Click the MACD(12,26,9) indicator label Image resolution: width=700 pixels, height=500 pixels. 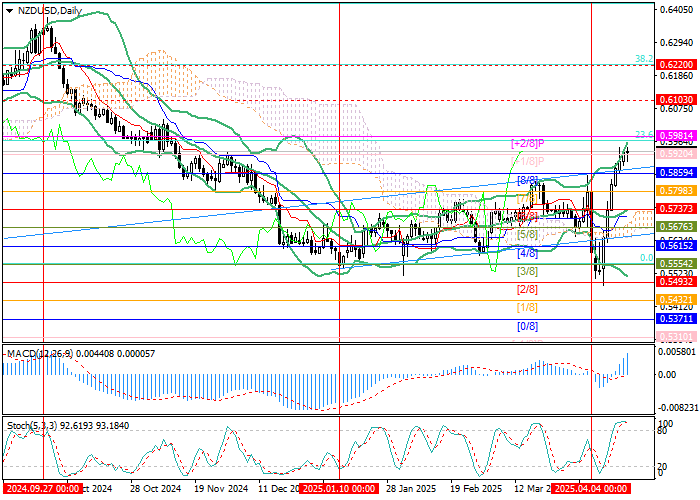point(40,354)
